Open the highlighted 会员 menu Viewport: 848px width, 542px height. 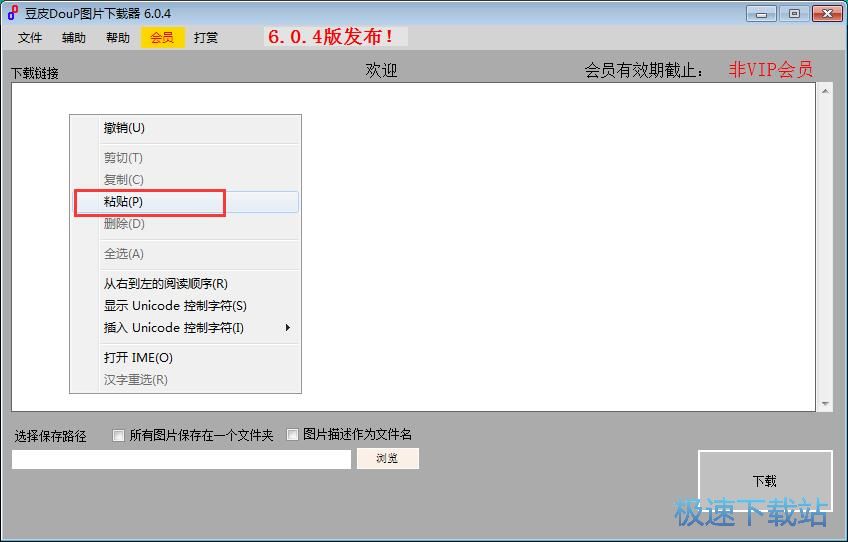pos(162,38)
